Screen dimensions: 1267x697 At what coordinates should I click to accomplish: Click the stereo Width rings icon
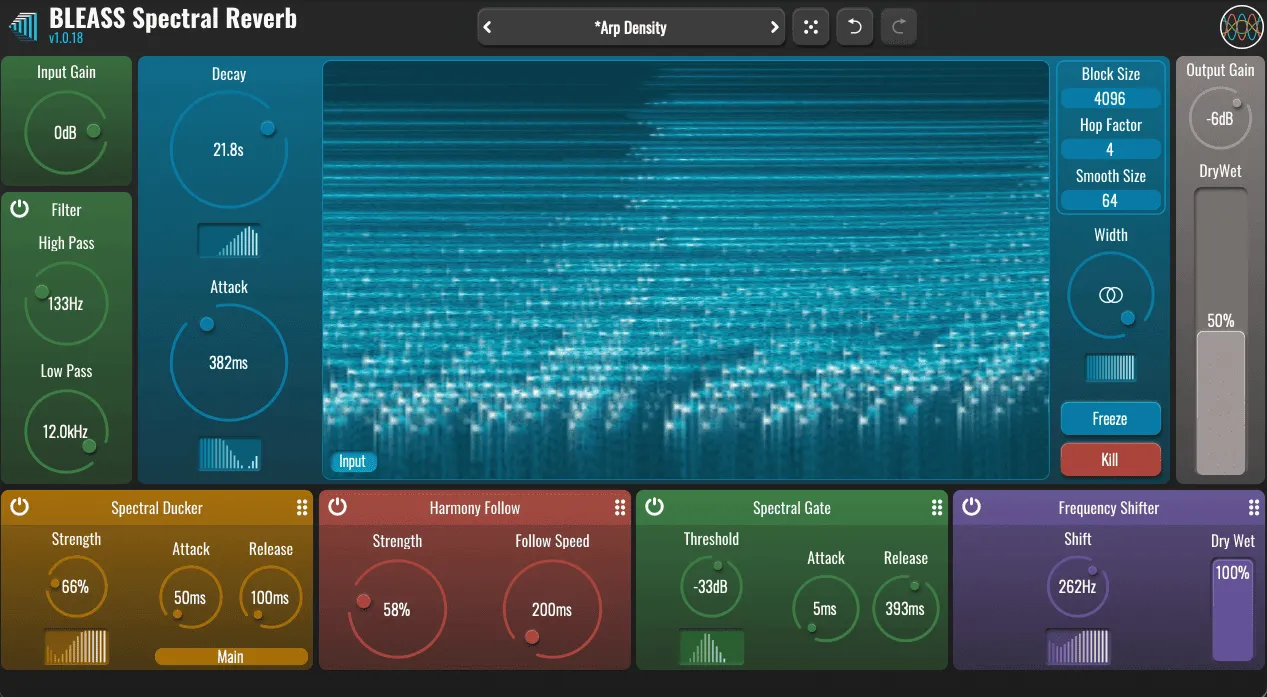[1110, 295]
